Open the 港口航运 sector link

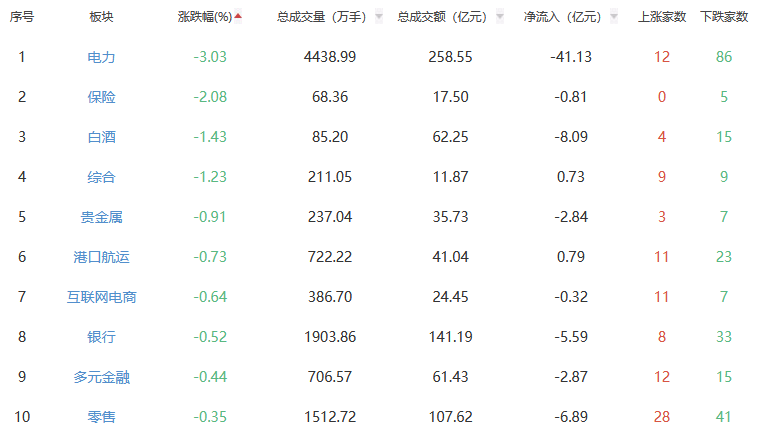[x=101, y=257]
